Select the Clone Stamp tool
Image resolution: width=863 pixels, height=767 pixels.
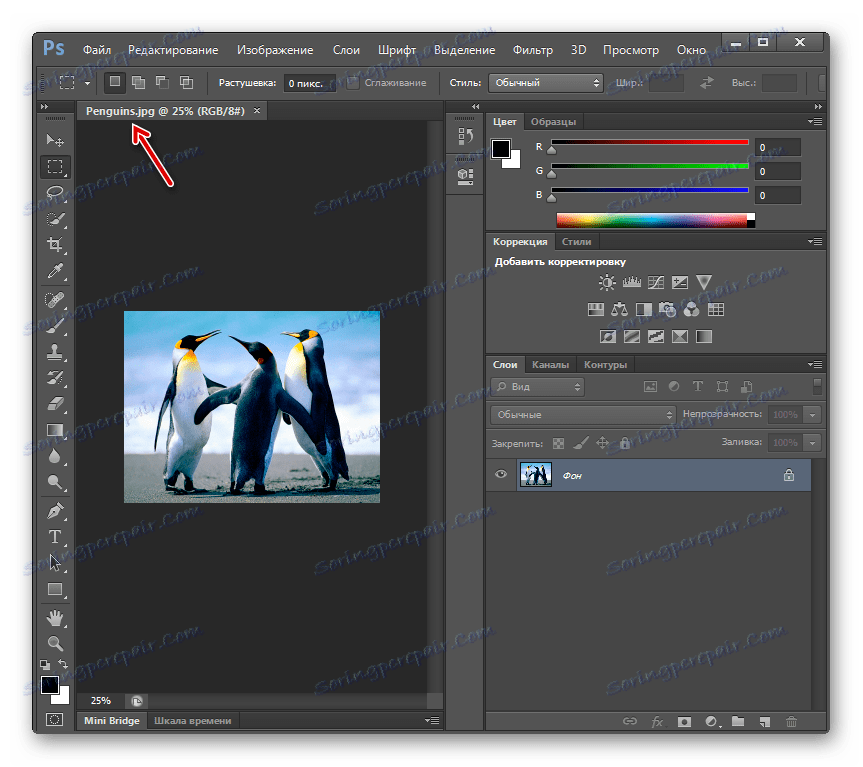click(x=54, y=352)
